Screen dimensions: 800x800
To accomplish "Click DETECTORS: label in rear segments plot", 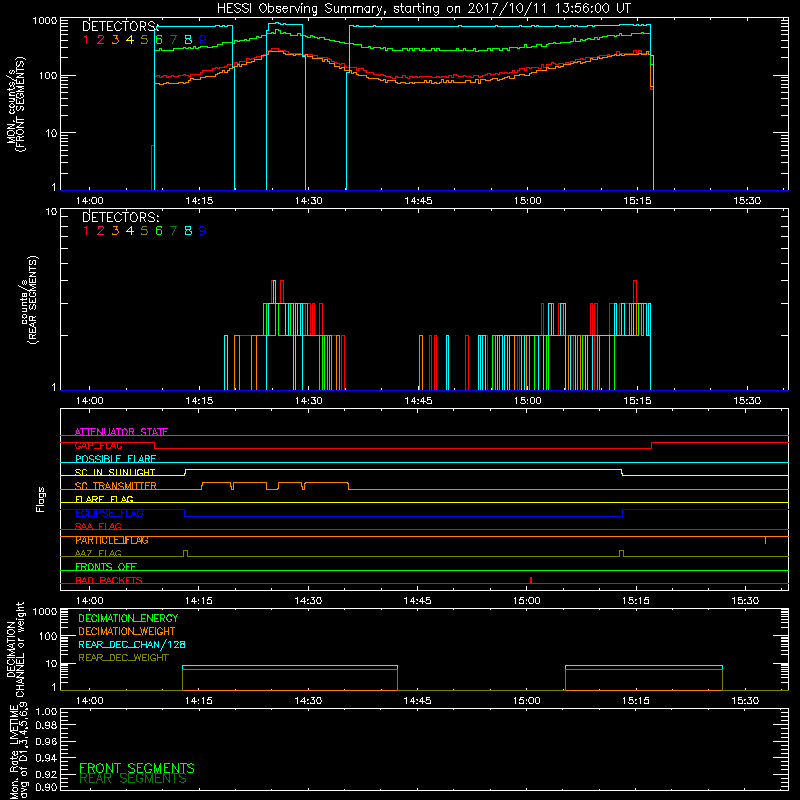I will pyautogui.click(x=121, y=218).
